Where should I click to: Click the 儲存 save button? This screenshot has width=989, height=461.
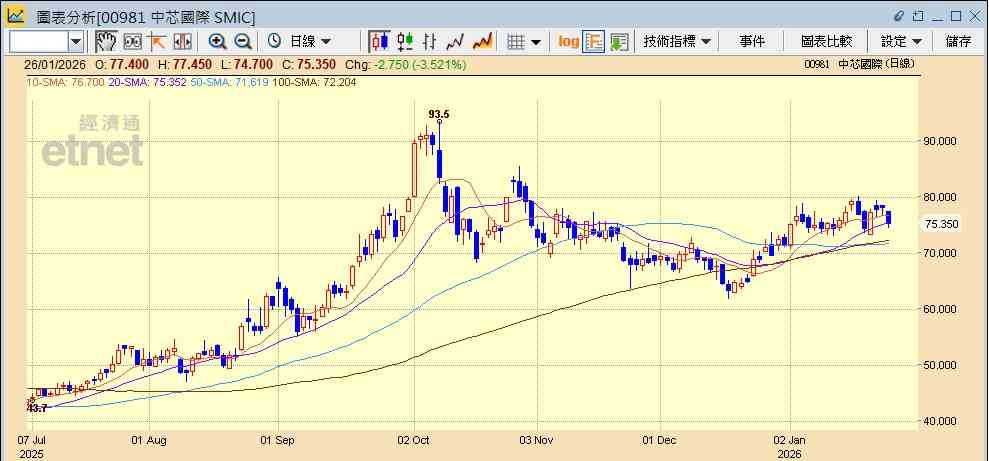click(959, 42)
